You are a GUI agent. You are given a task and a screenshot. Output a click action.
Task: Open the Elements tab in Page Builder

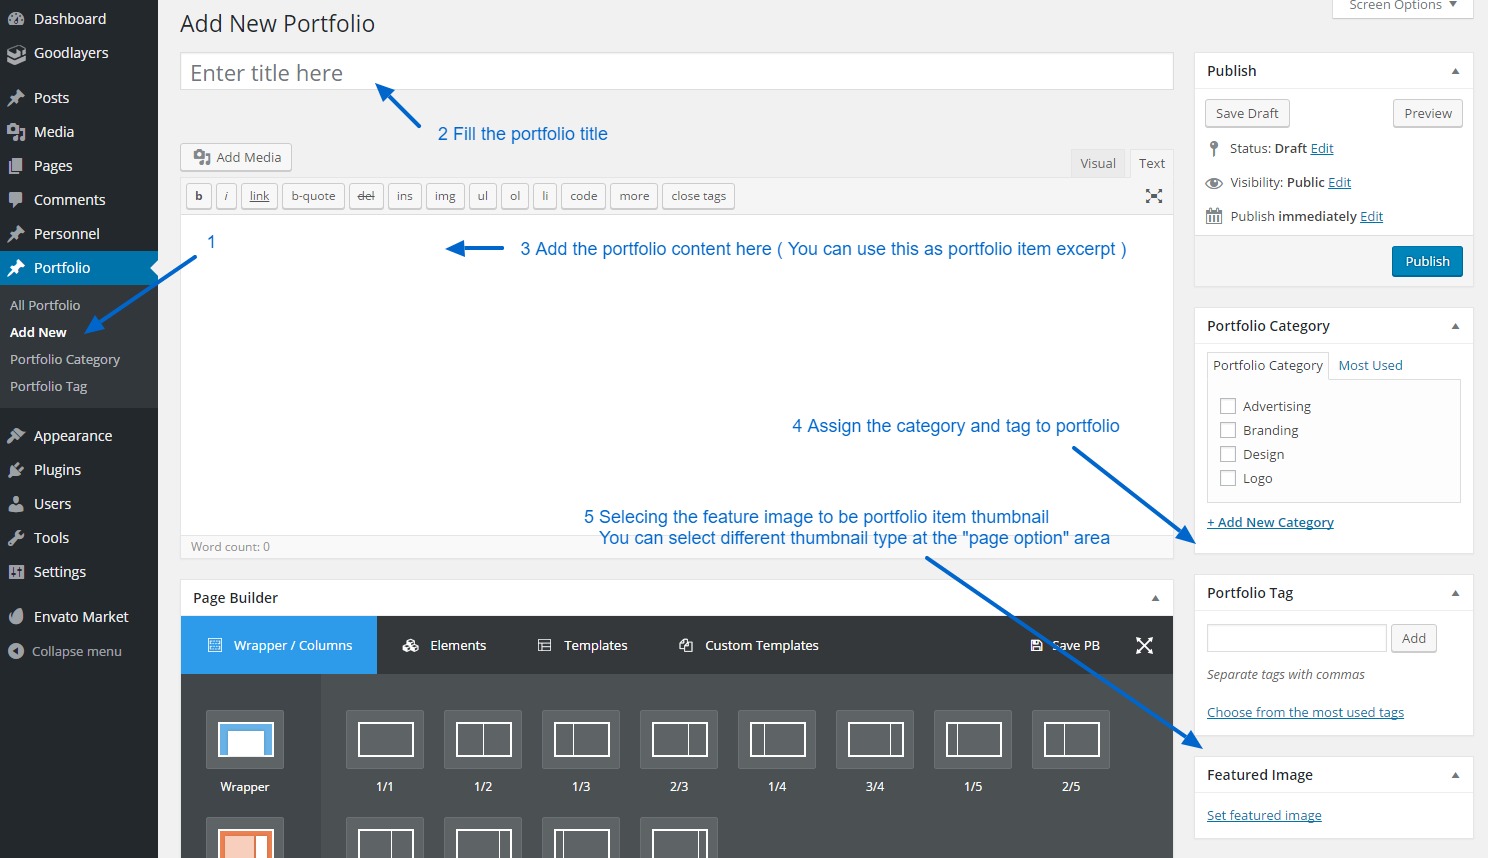(444, 646)
